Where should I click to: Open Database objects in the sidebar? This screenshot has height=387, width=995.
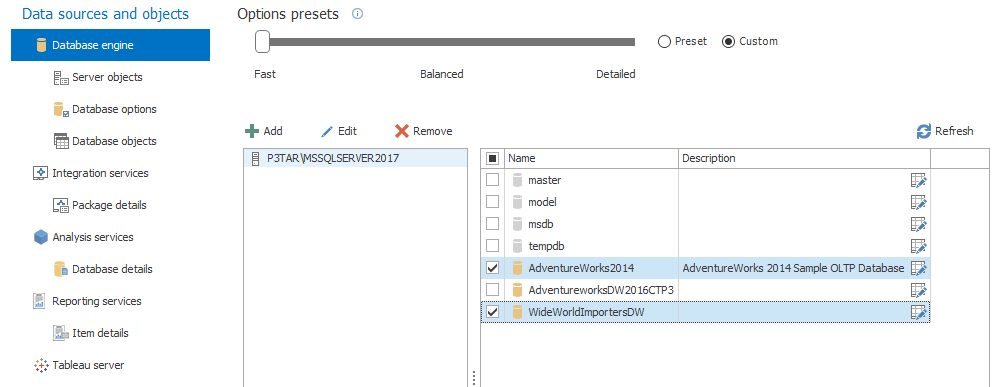[114, 141]
